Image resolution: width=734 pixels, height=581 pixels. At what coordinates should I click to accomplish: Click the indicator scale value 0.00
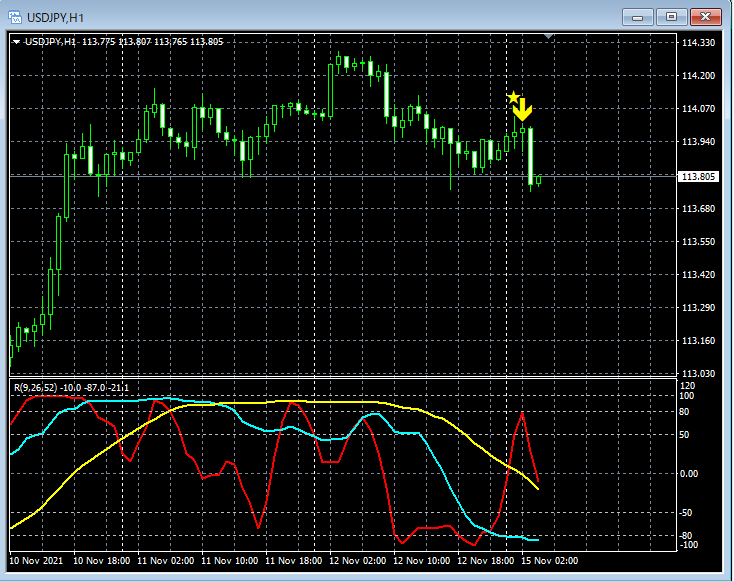coord(689,474)
